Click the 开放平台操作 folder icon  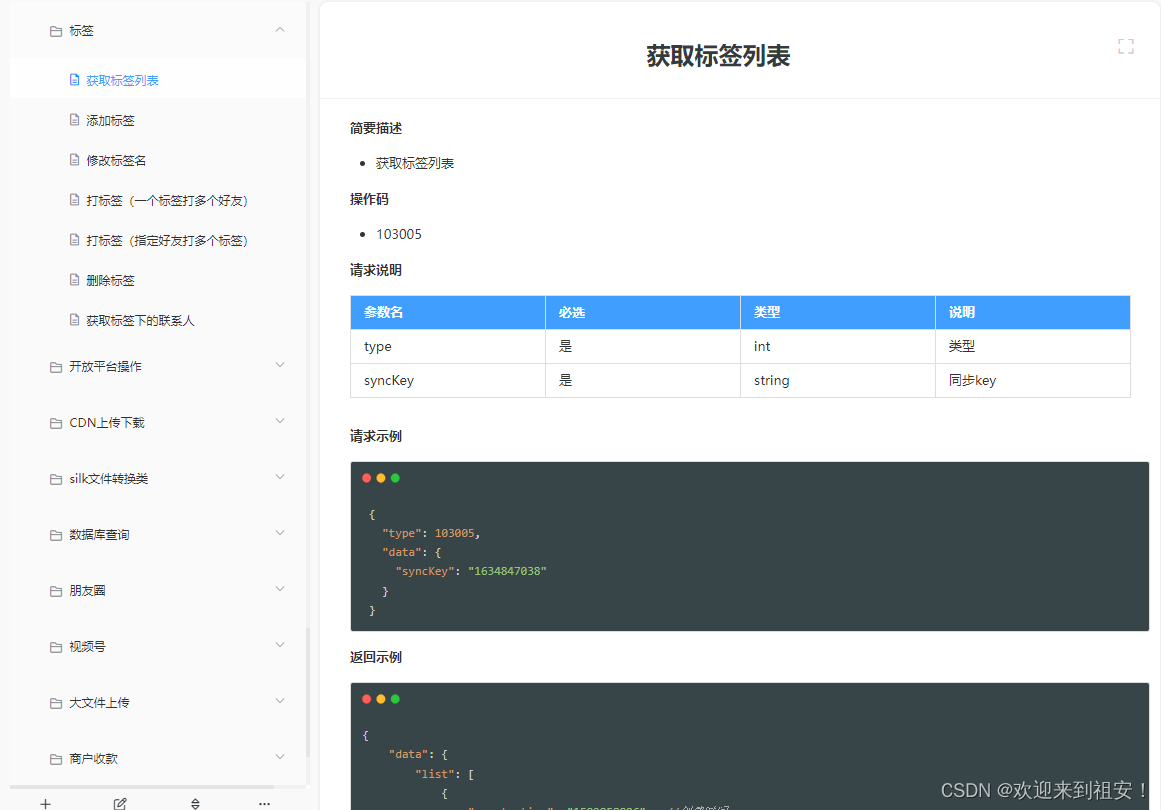click(x=56, y=367)
